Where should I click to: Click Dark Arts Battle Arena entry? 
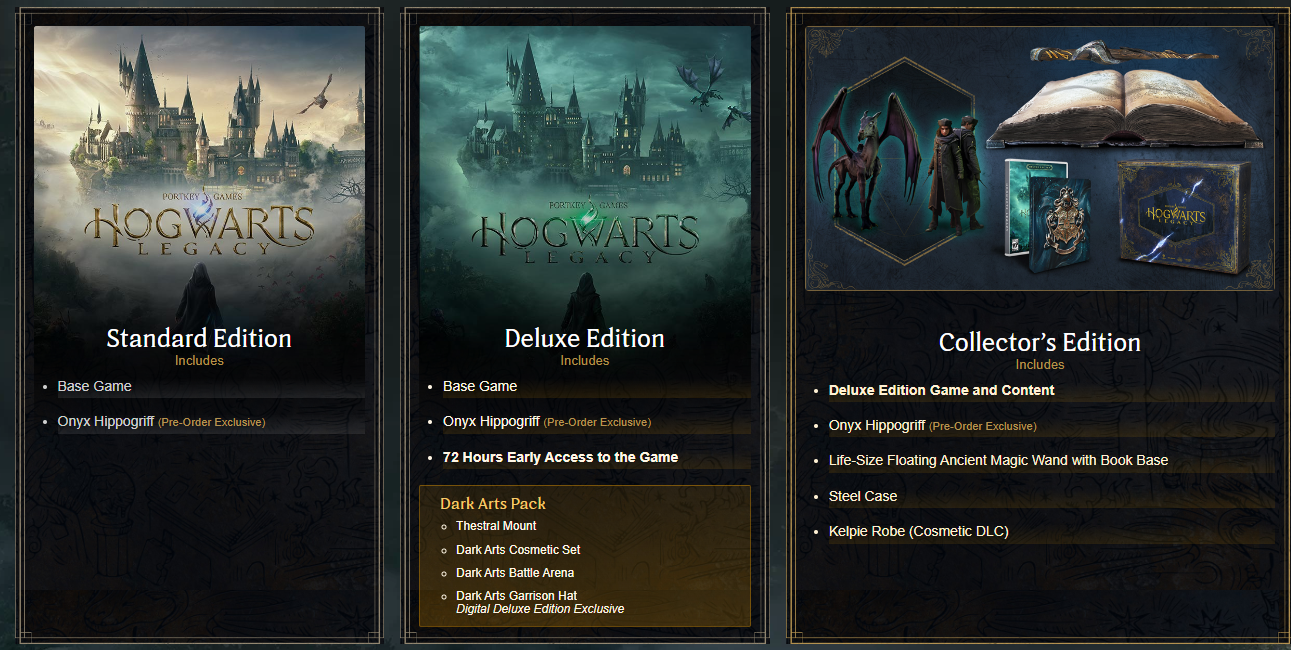pos(515,573)
